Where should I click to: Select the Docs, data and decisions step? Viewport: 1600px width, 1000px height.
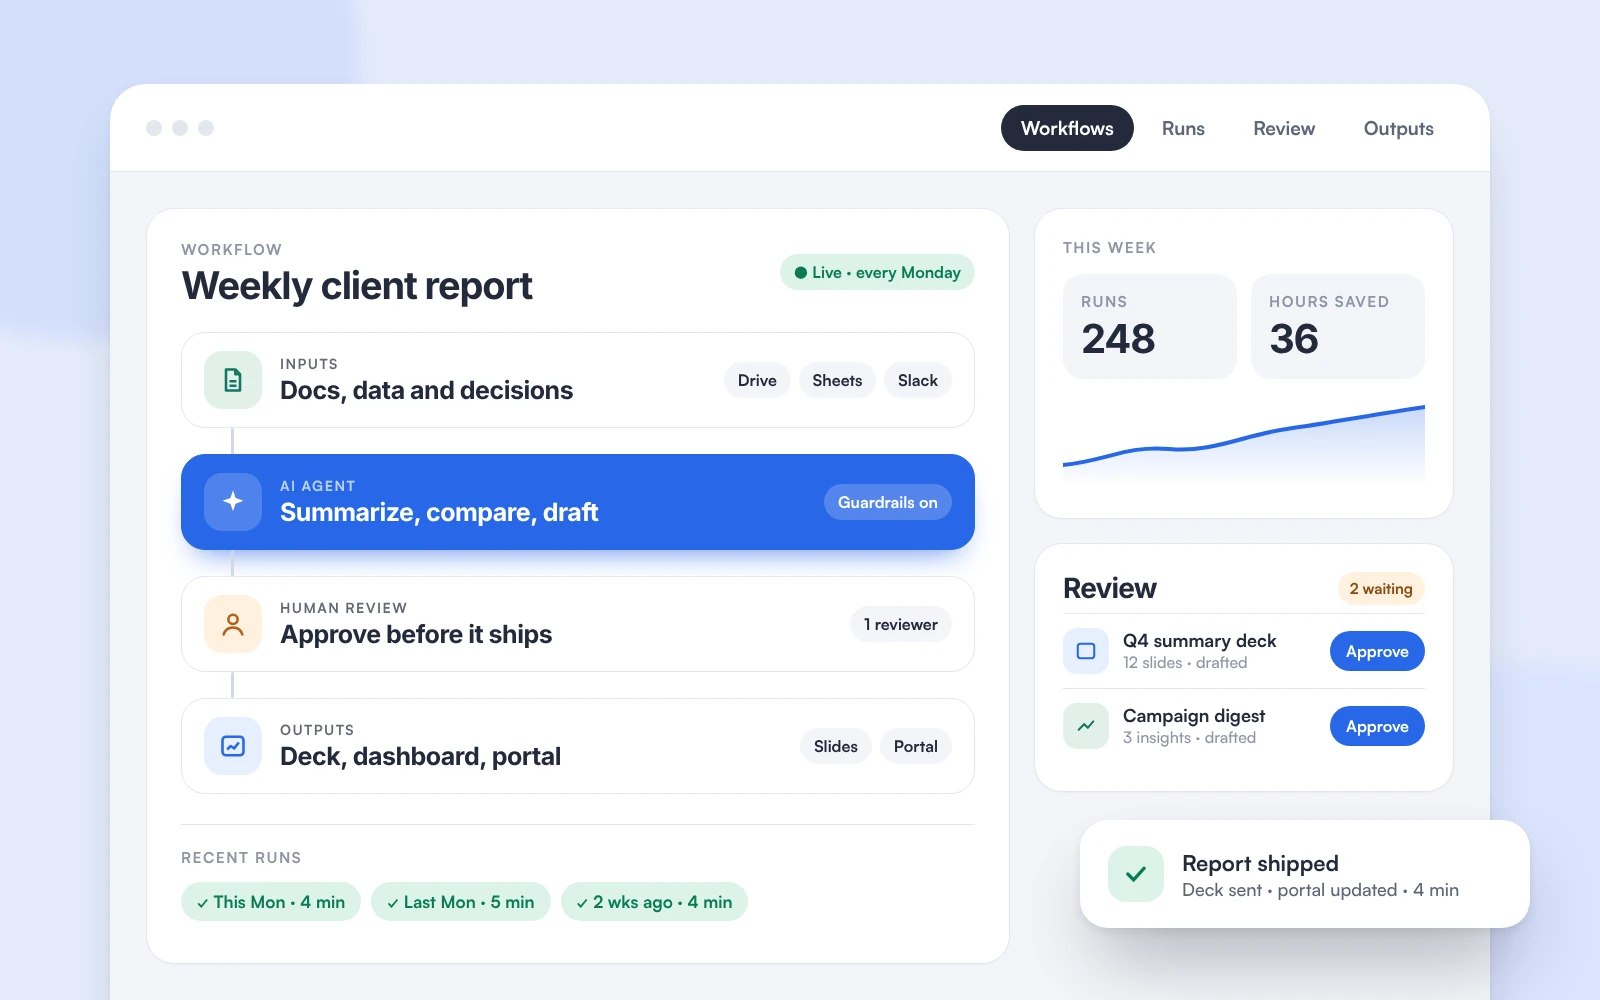(x=578, y=380)
